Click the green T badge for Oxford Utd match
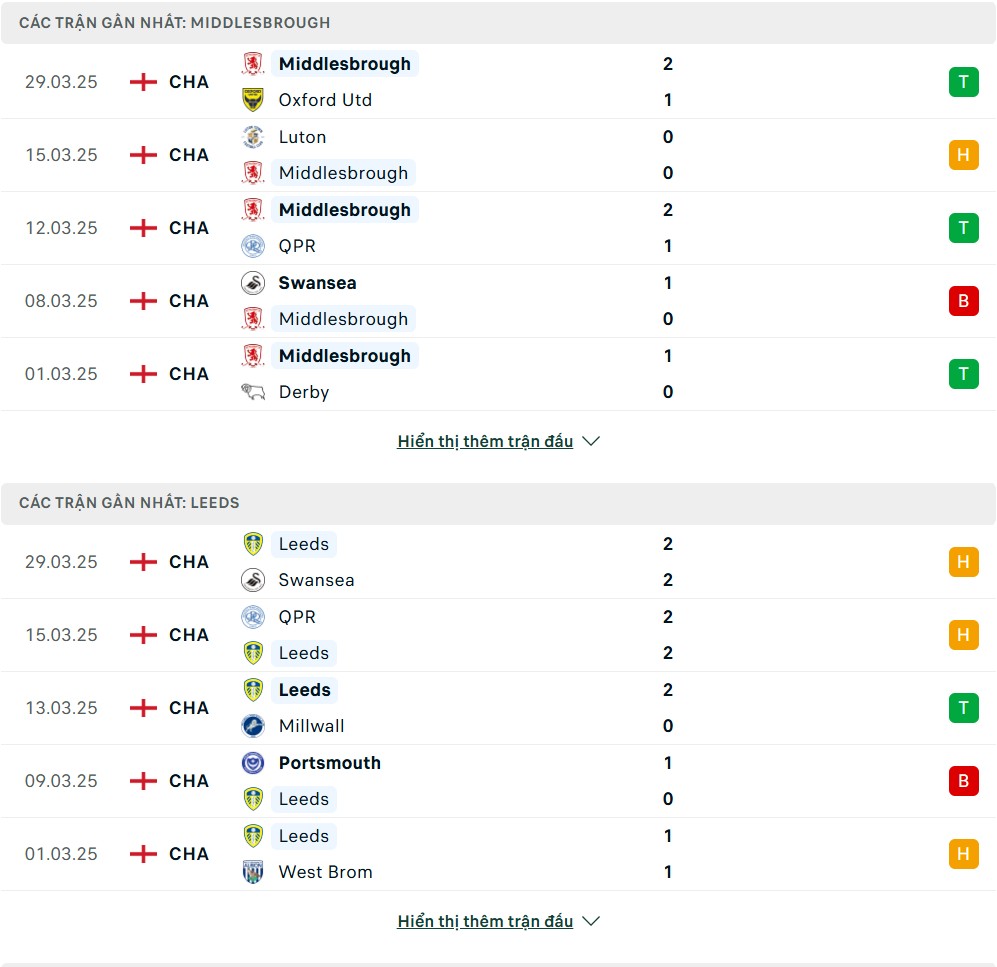 point(963,82)
